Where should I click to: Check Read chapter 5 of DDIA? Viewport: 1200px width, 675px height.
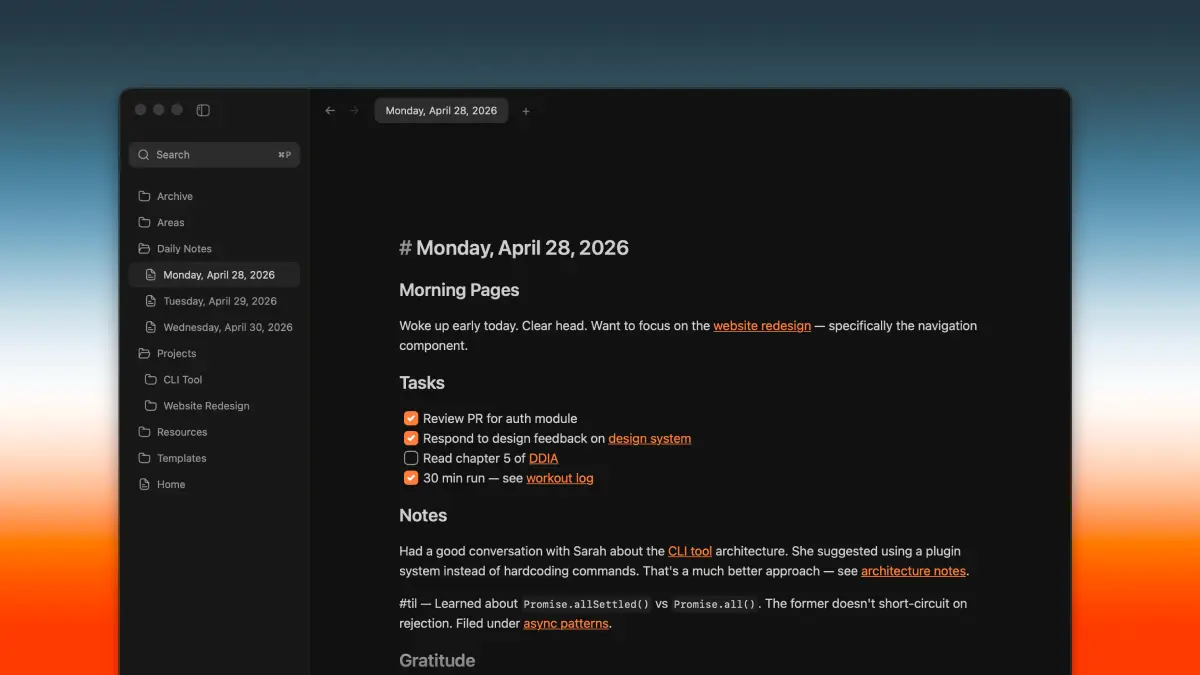tap(411, 458)
